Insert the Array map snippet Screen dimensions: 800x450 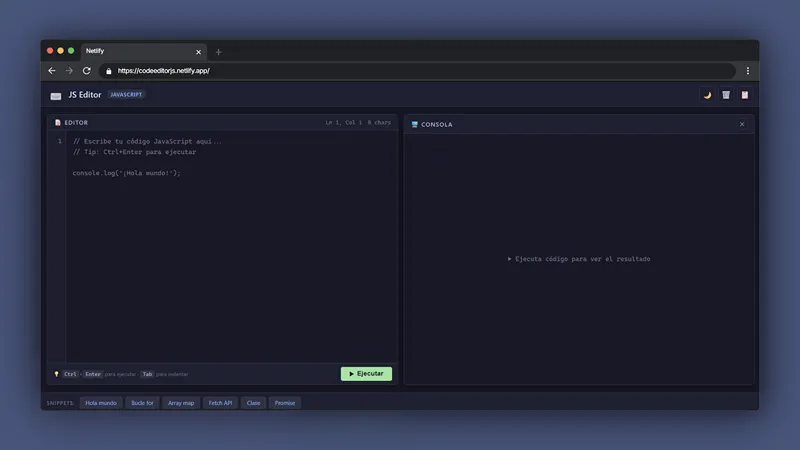tap(181, 403)
